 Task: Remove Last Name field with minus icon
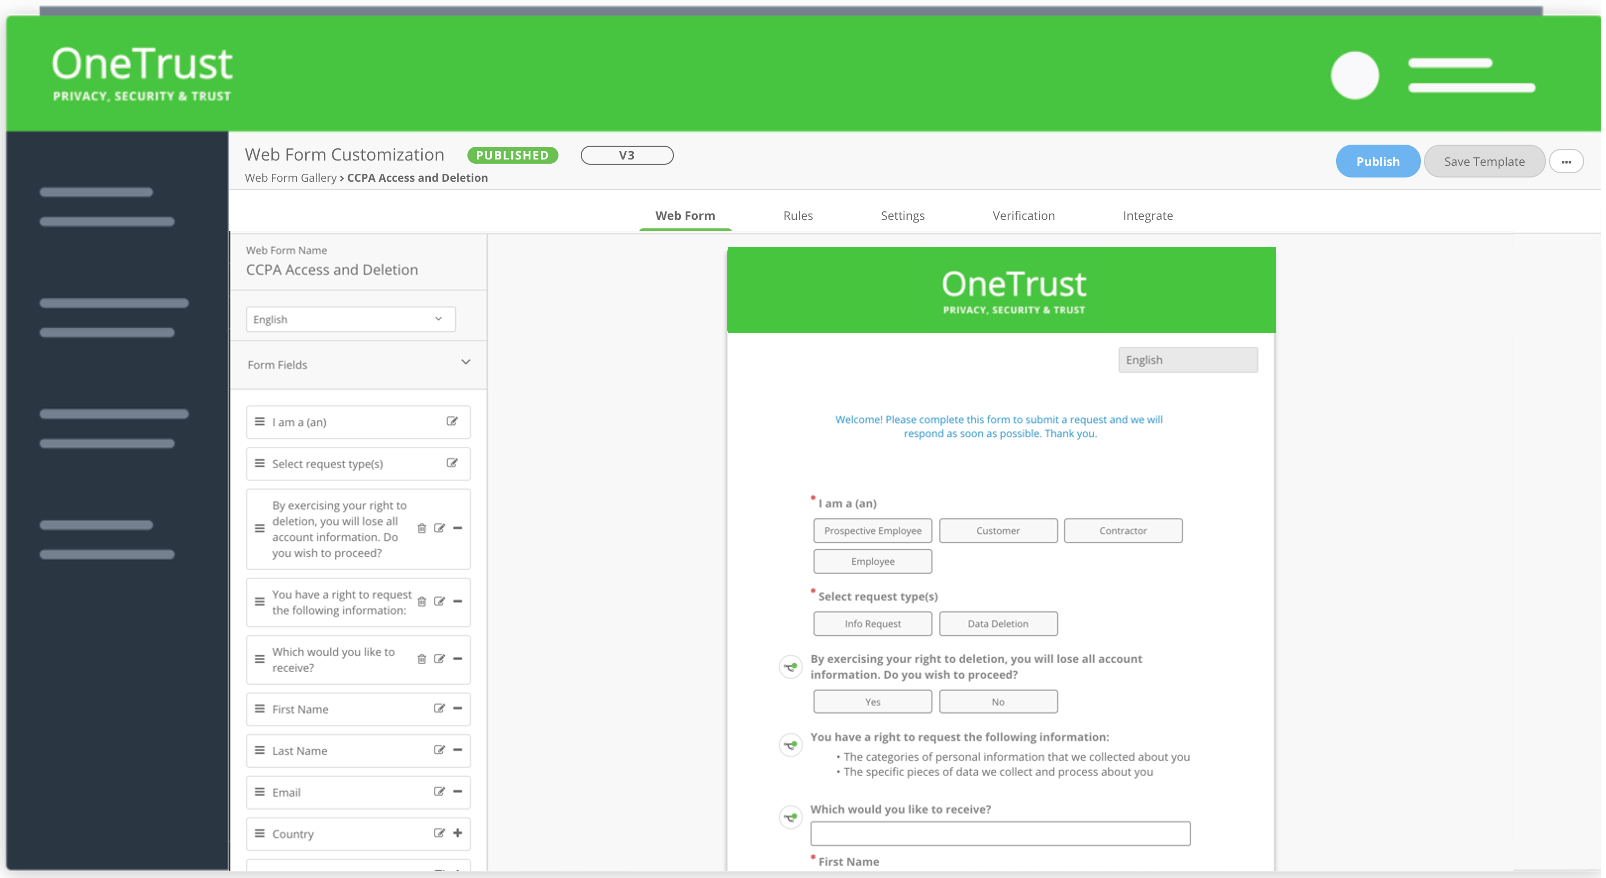pos(458,750)
